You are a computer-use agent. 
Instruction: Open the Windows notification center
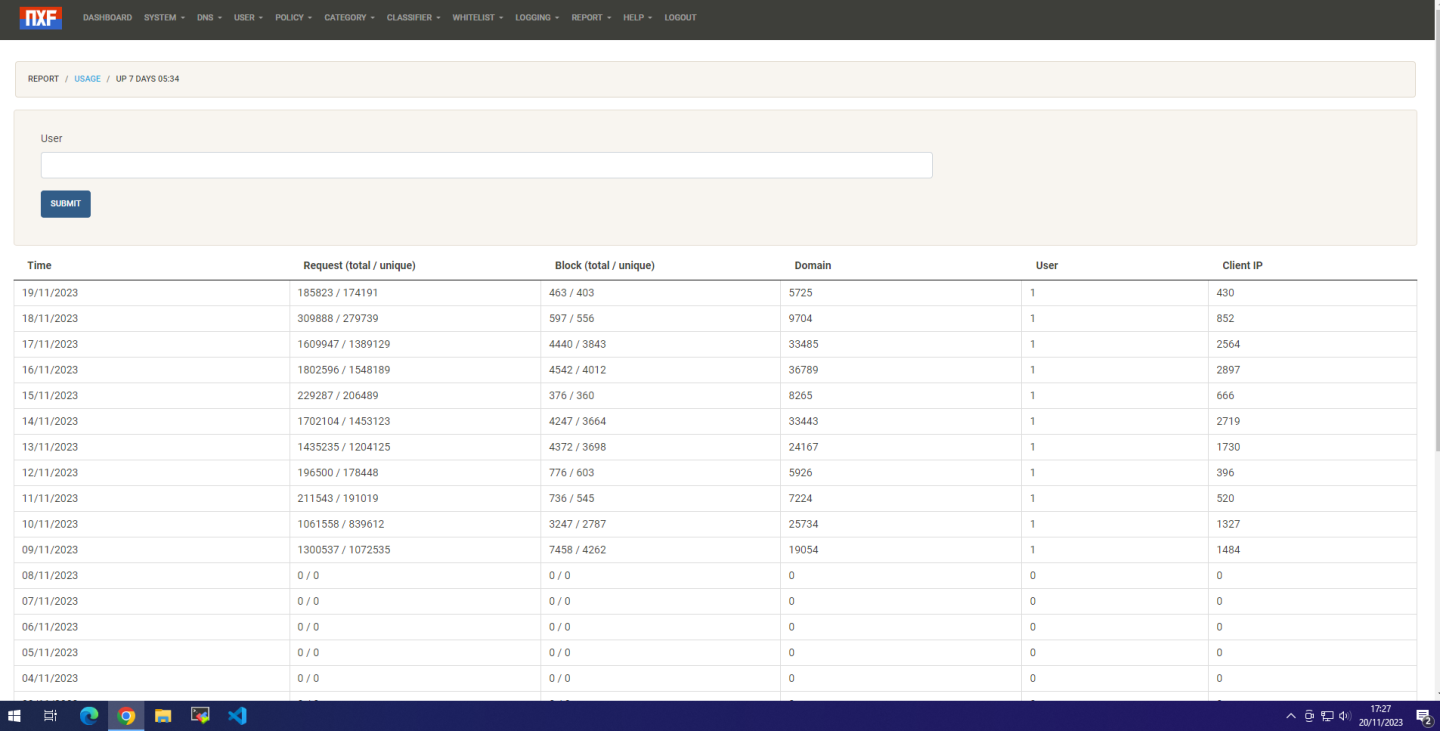(1423, 716)
